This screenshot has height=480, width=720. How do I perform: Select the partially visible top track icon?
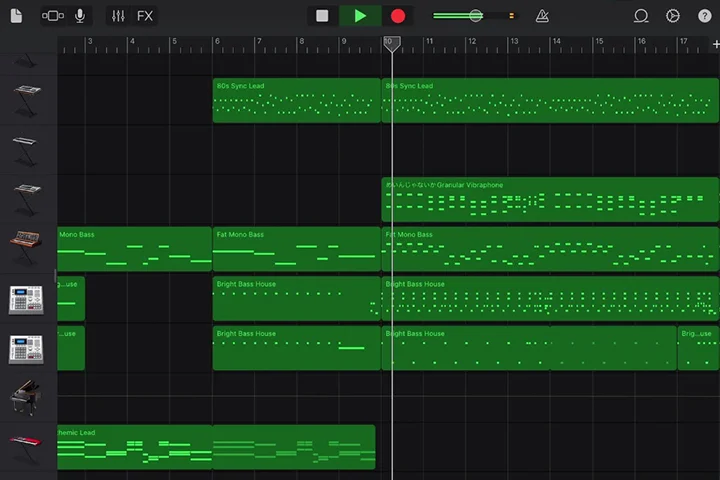pyautogui.click(x=25, y=62)
